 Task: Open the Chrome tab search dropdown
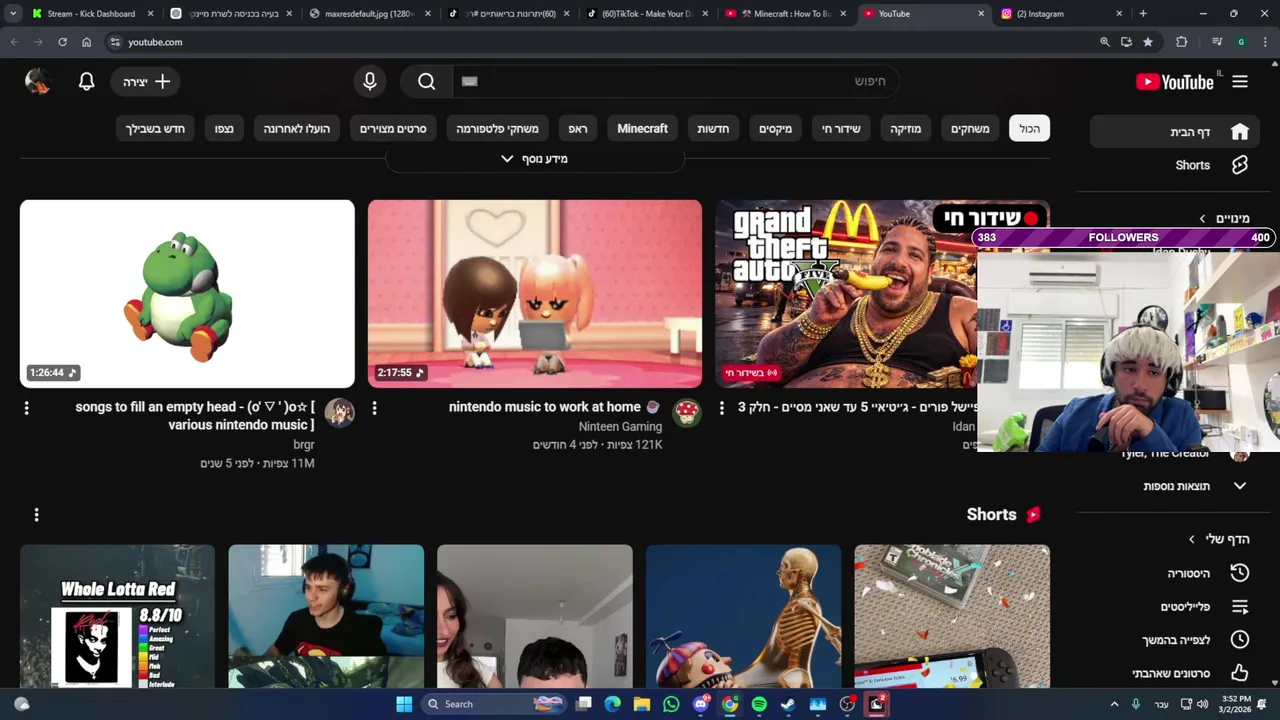pyautogui.click(x=13, y=14)
